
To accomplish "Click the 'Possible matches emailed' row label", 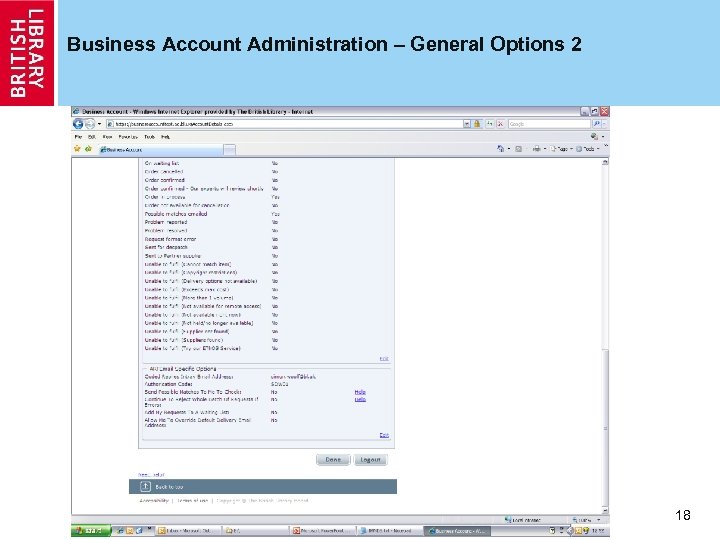I will click(x=176, y=214).
